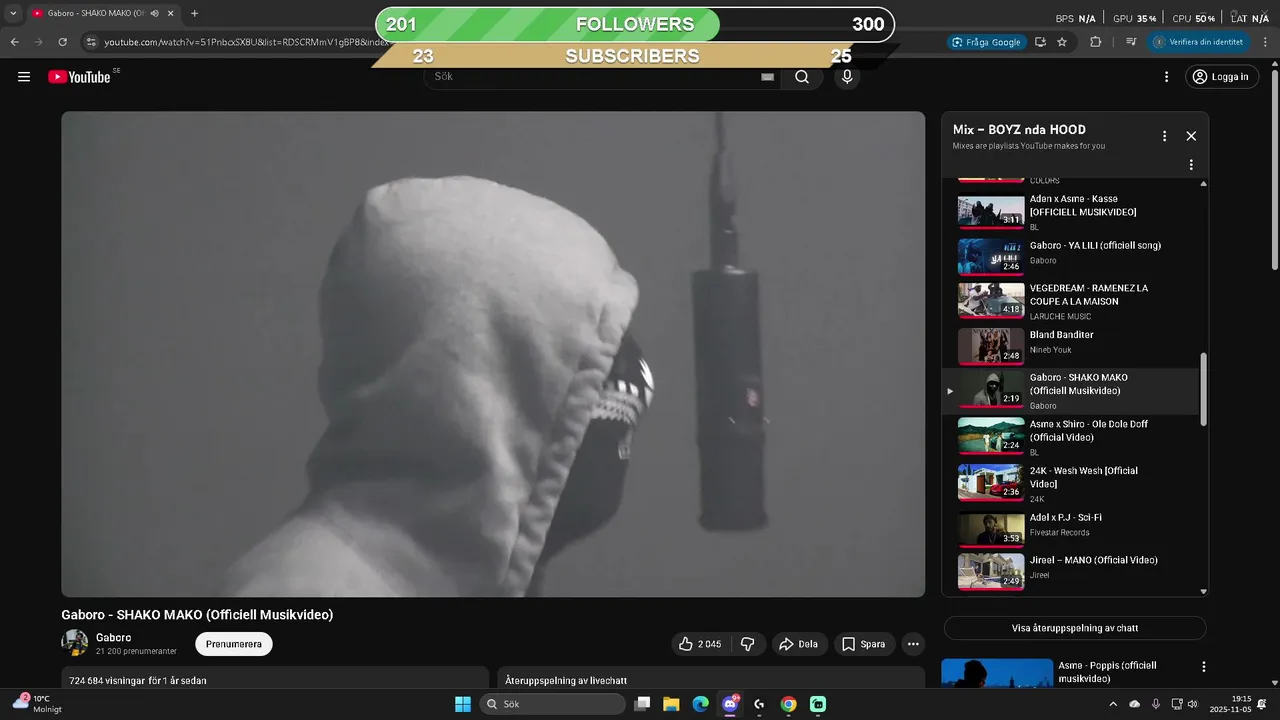Play 24K - Wesh Wesh from playlist
The image size is (1280, 720).
[x=1070, y=482]
